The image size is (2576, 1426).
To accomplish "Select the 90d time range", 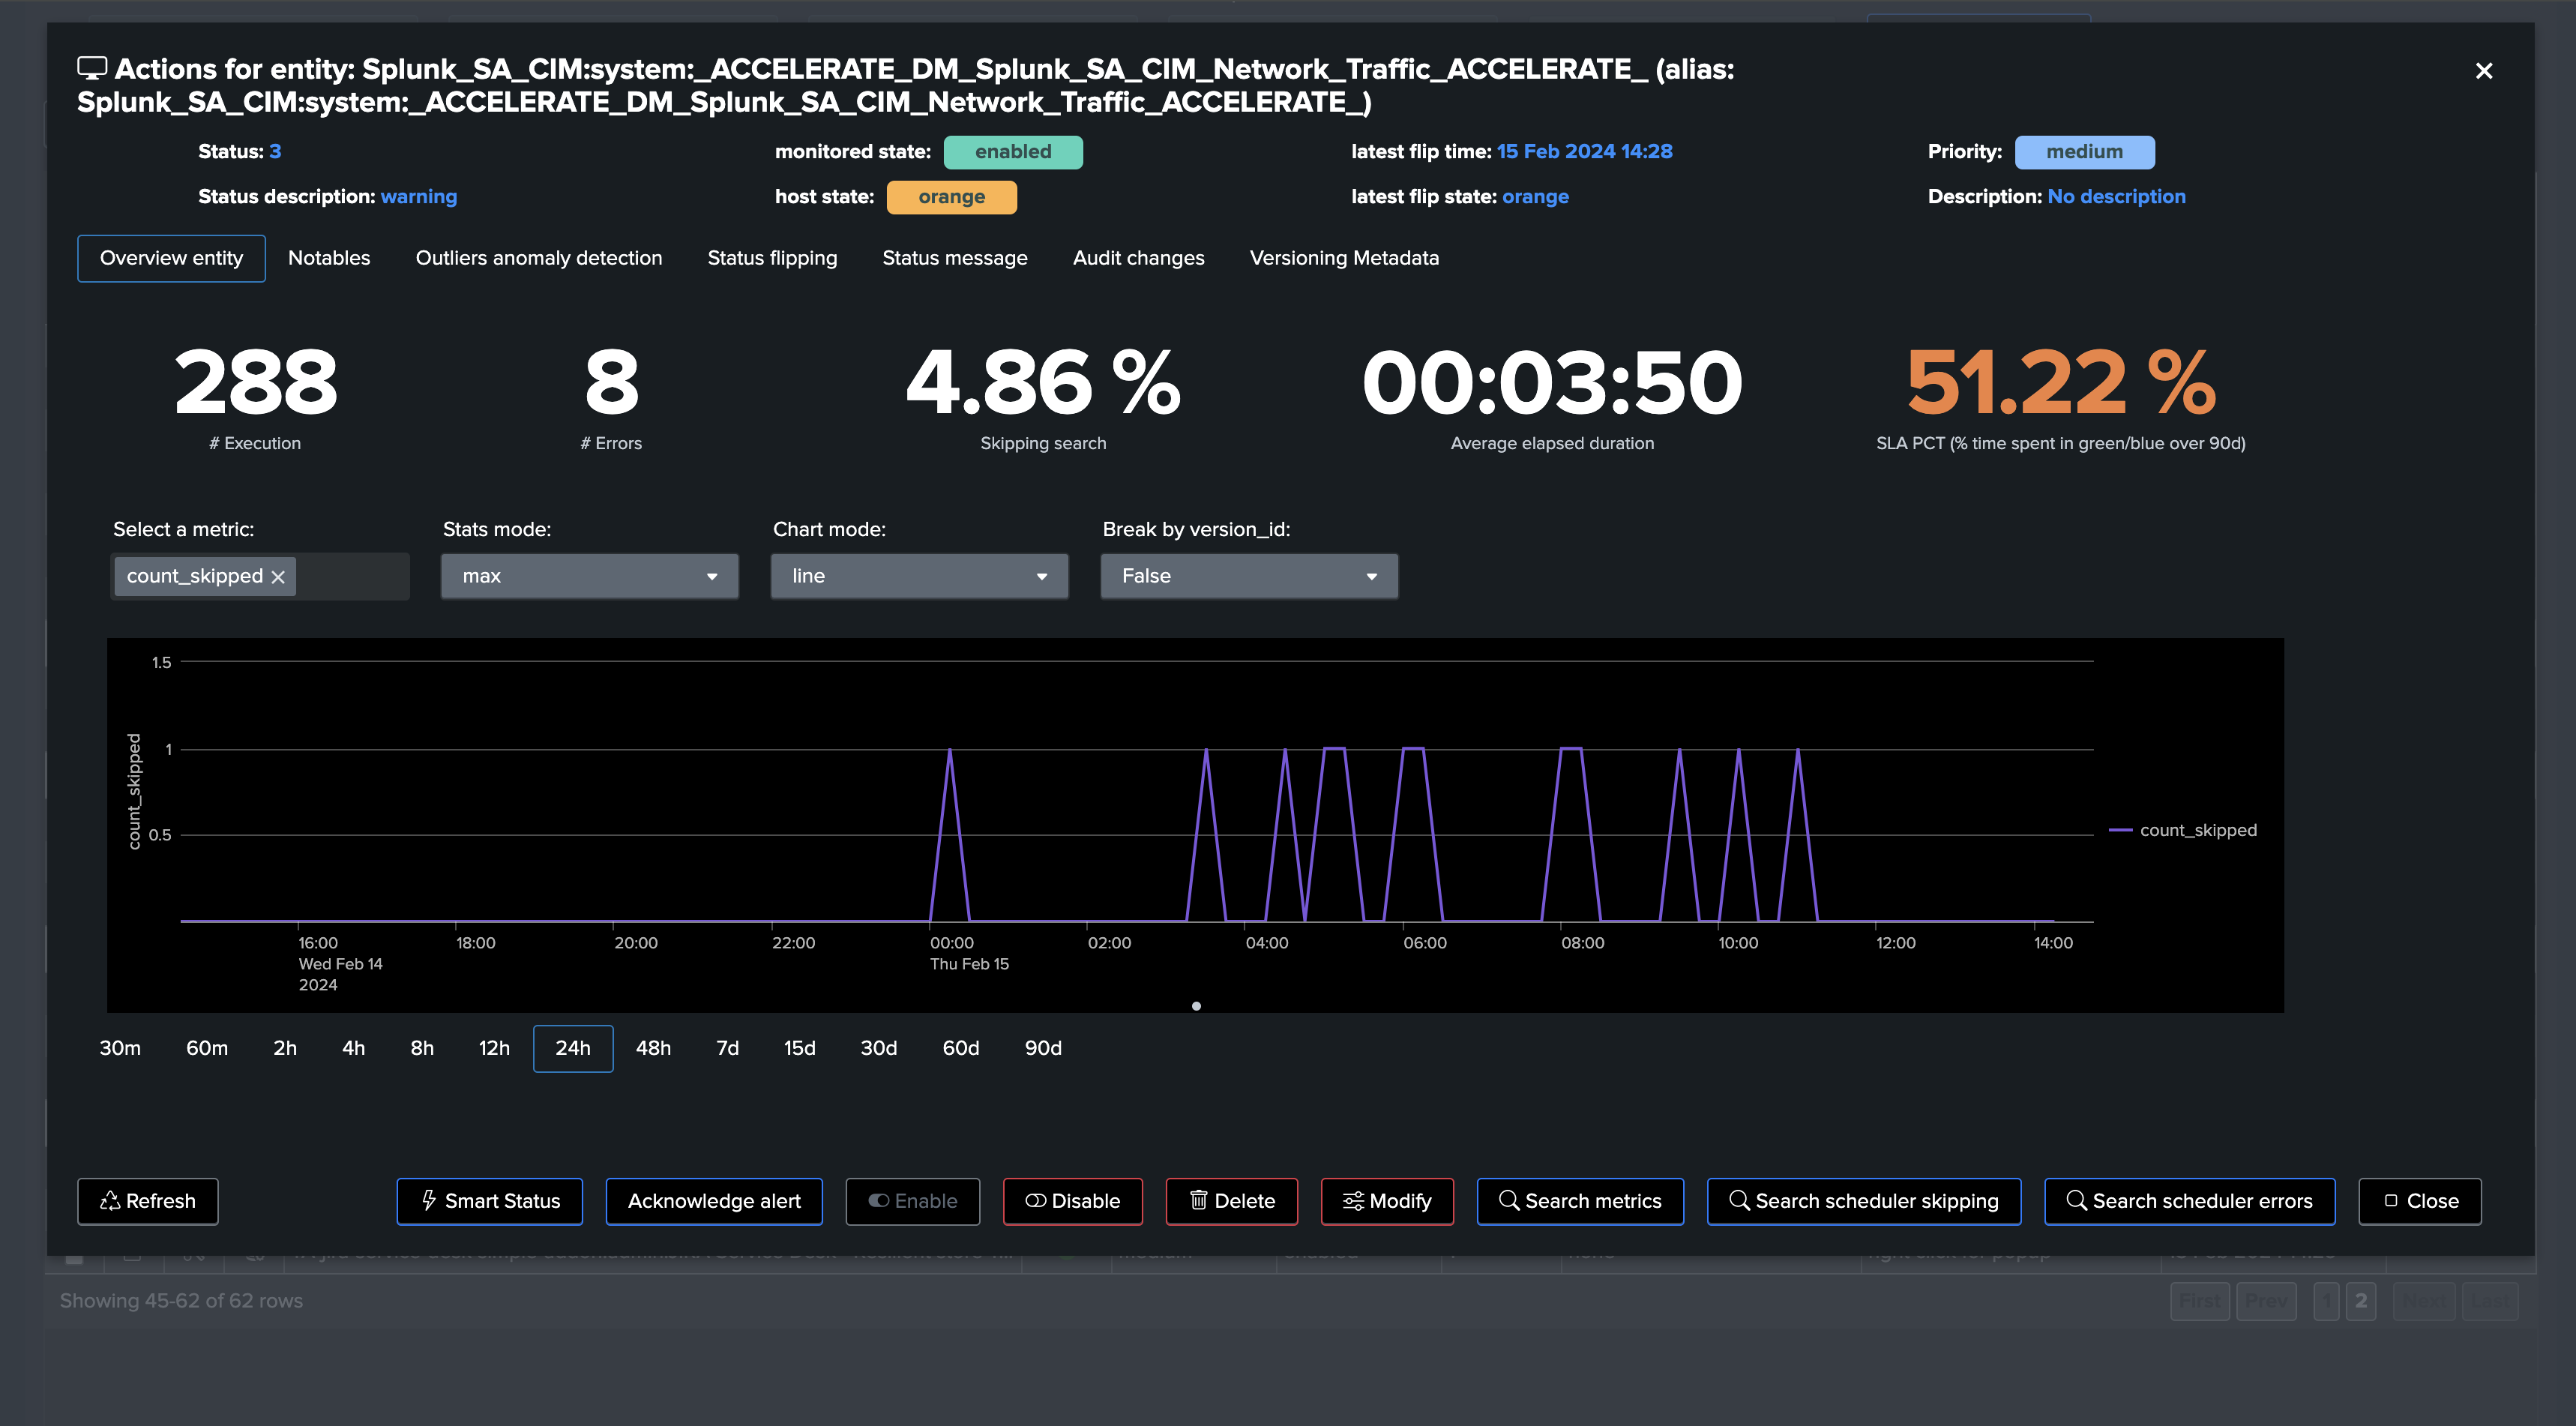I will coord(1042,1048).
